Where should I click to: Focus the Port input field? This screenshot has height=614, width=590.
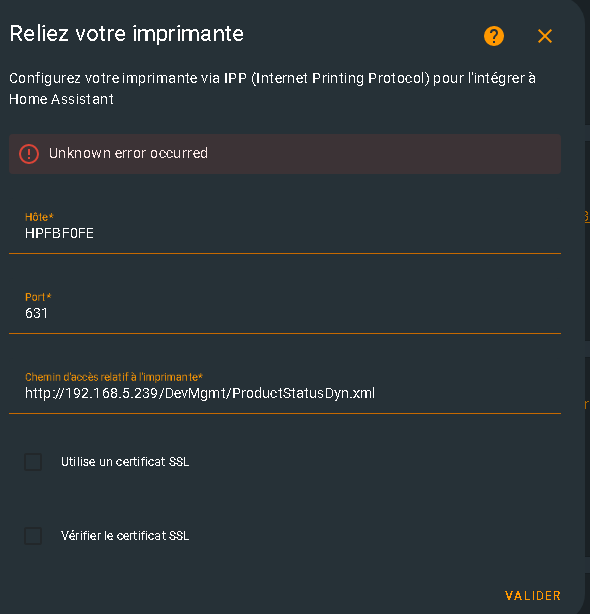point(285,307)
